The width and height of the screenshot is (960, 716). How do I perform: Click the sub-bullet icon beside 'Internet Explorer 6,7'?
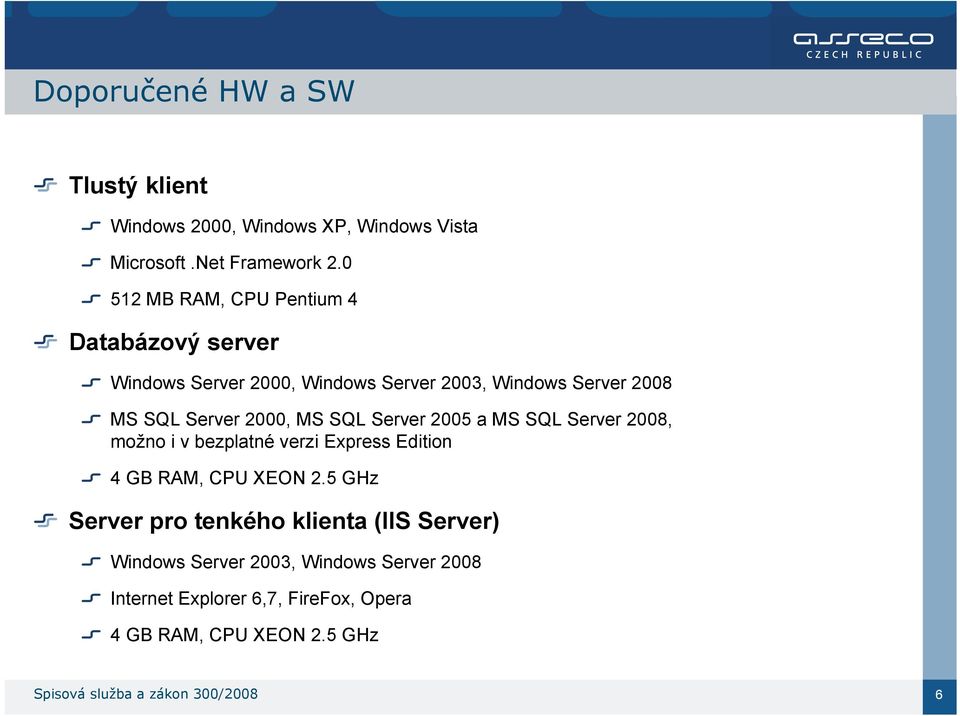coord(91,598)
